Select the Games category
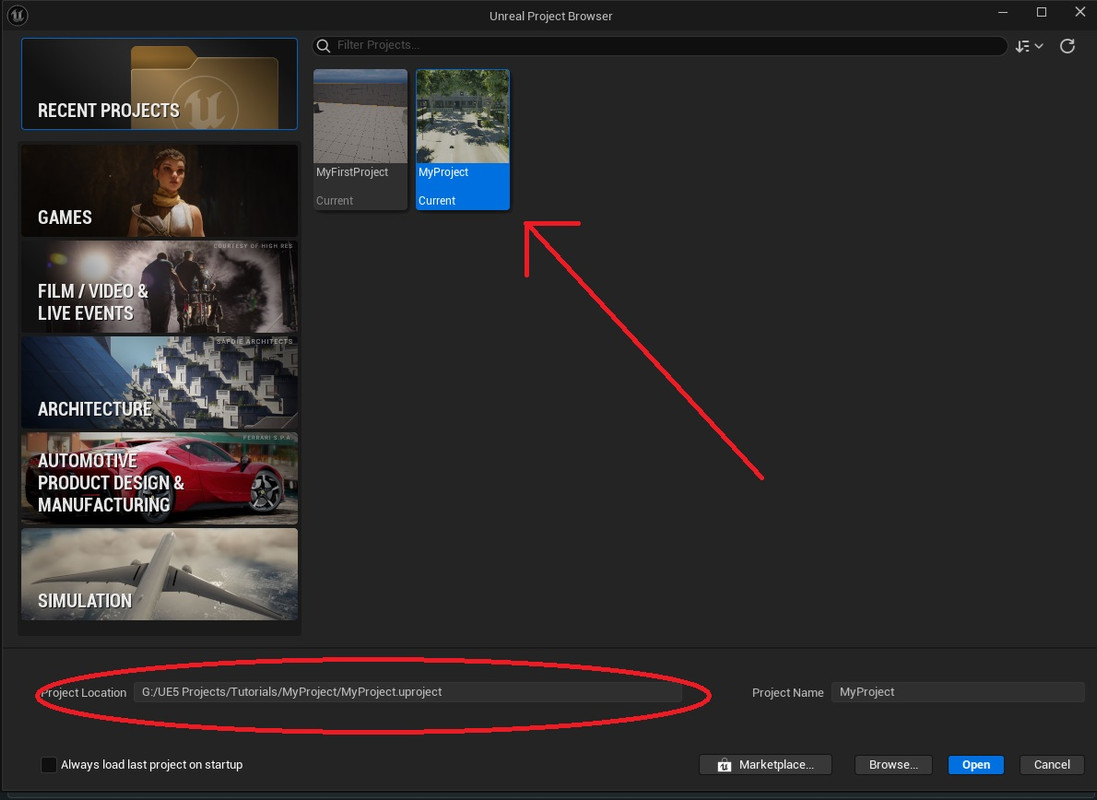Screen dimensions: 1097x800 coord(160,191)
